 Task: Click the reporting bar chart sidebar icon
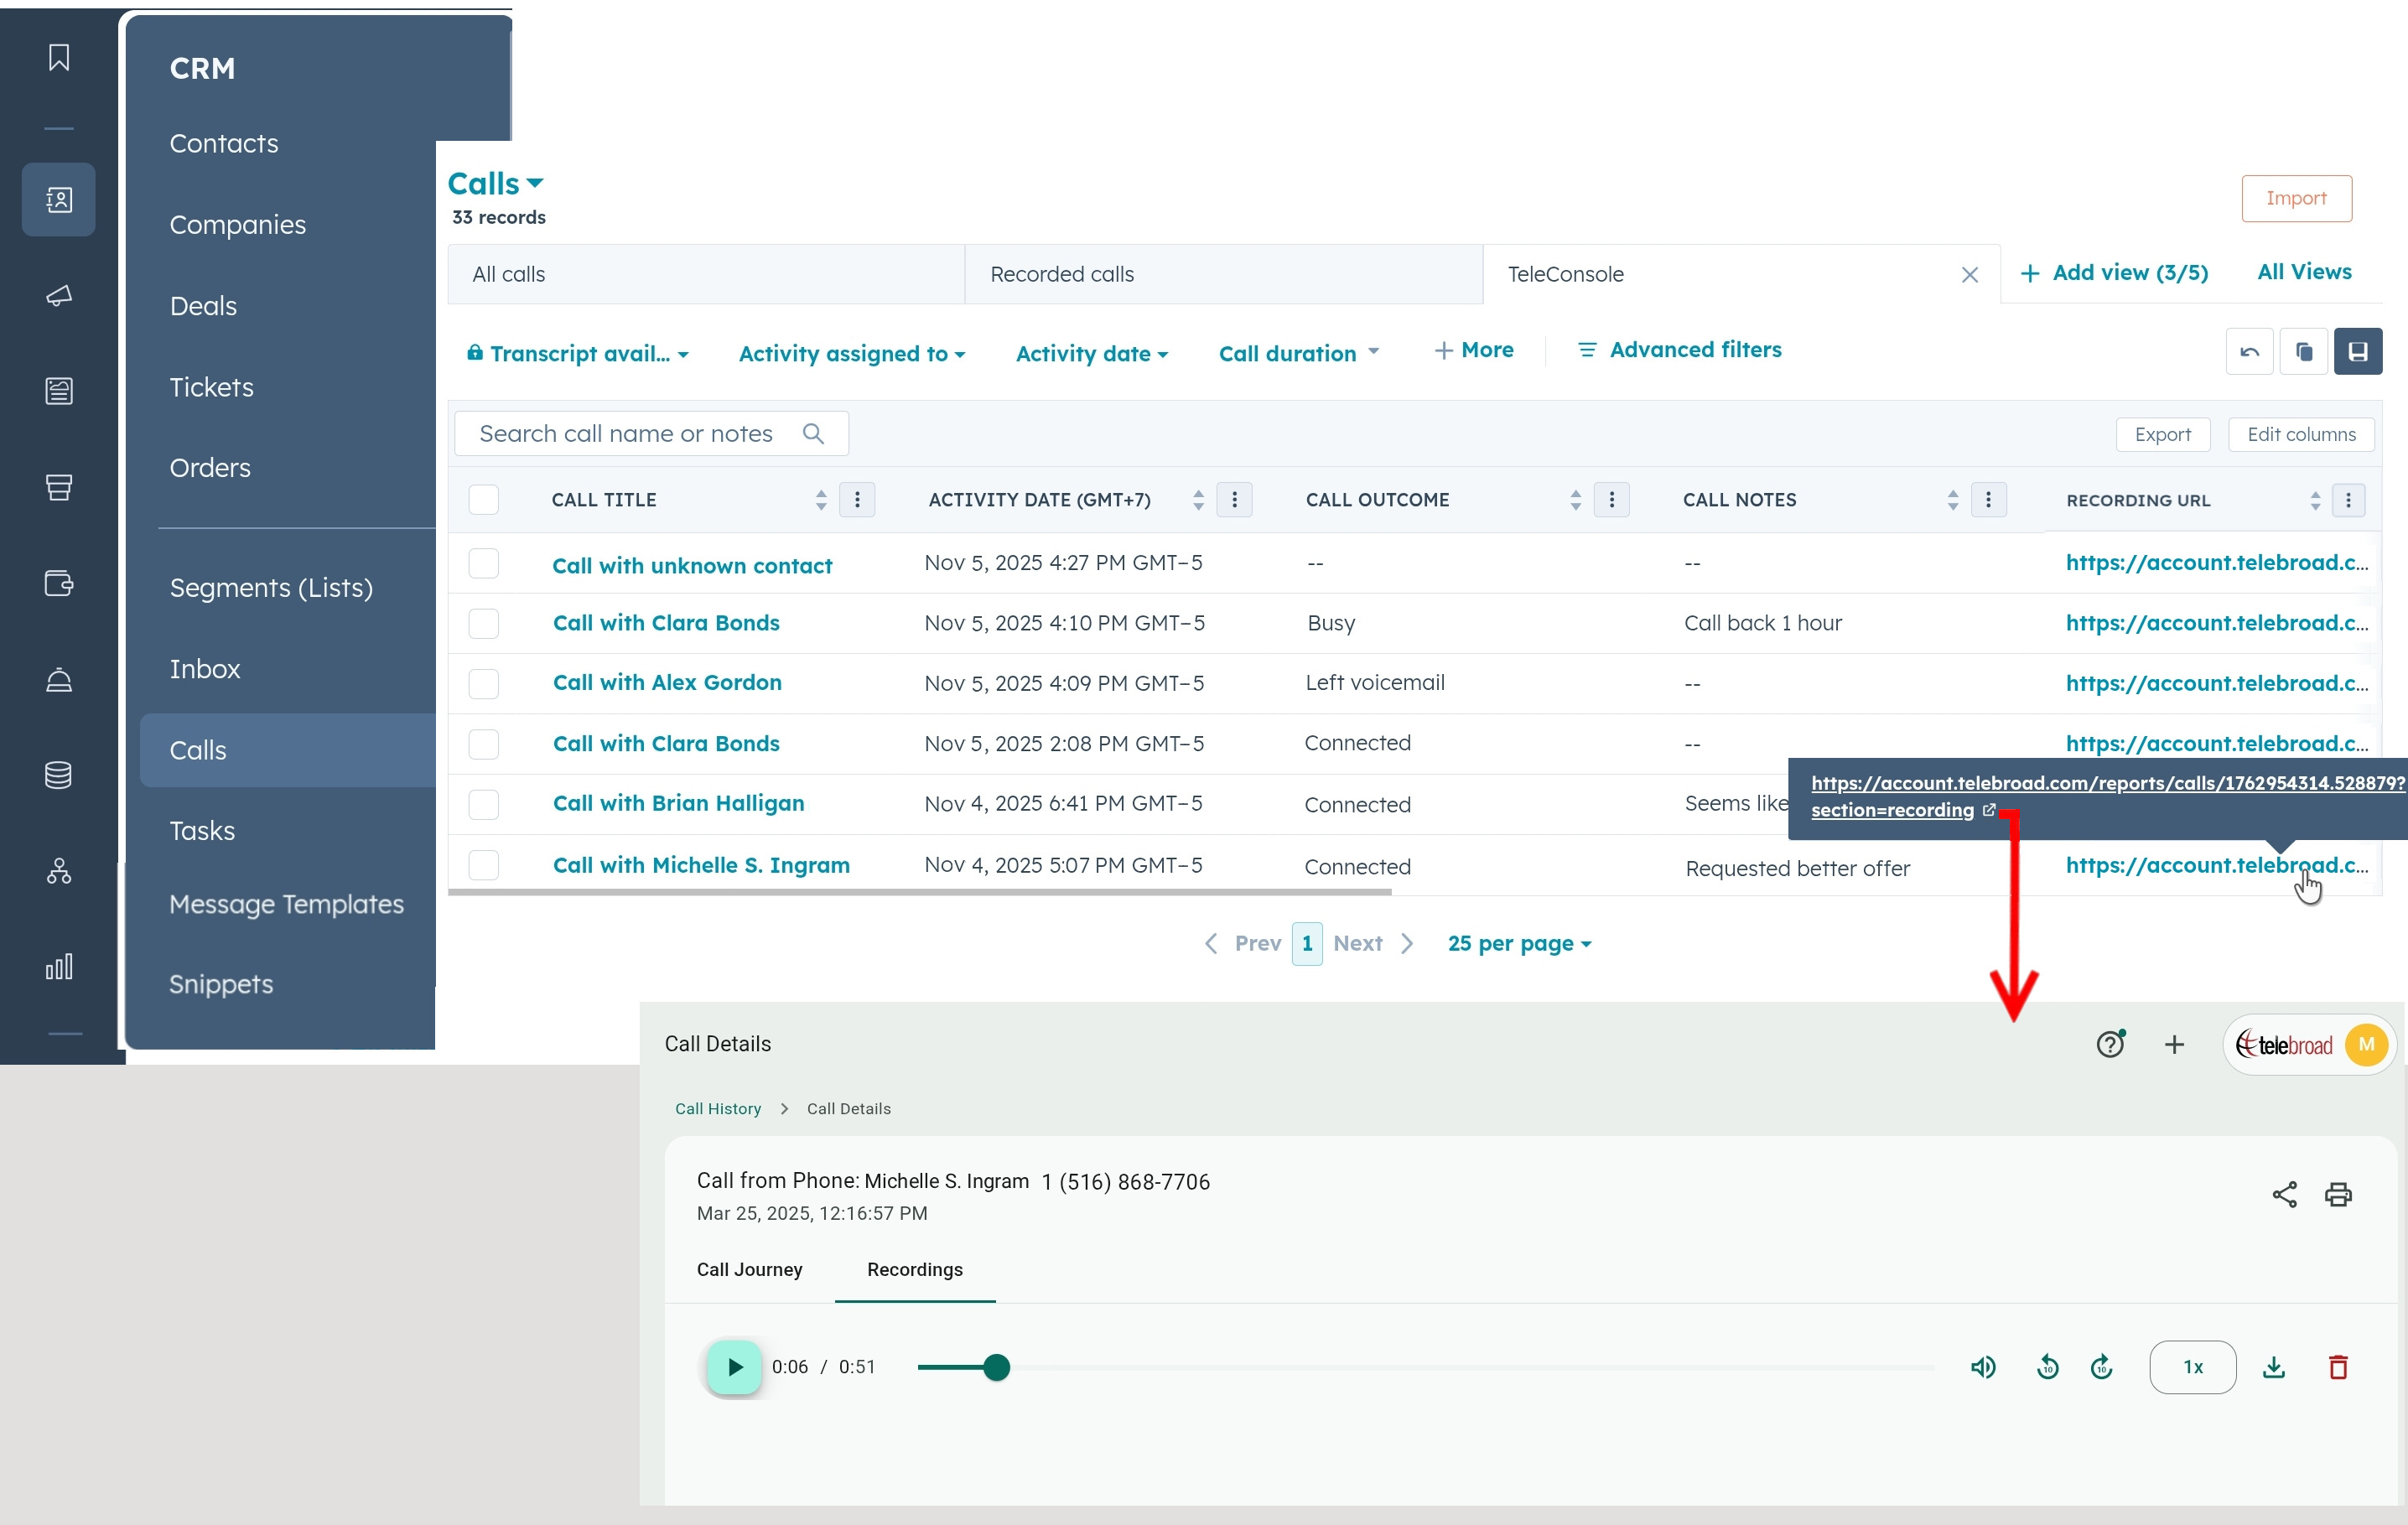point(59,966)
